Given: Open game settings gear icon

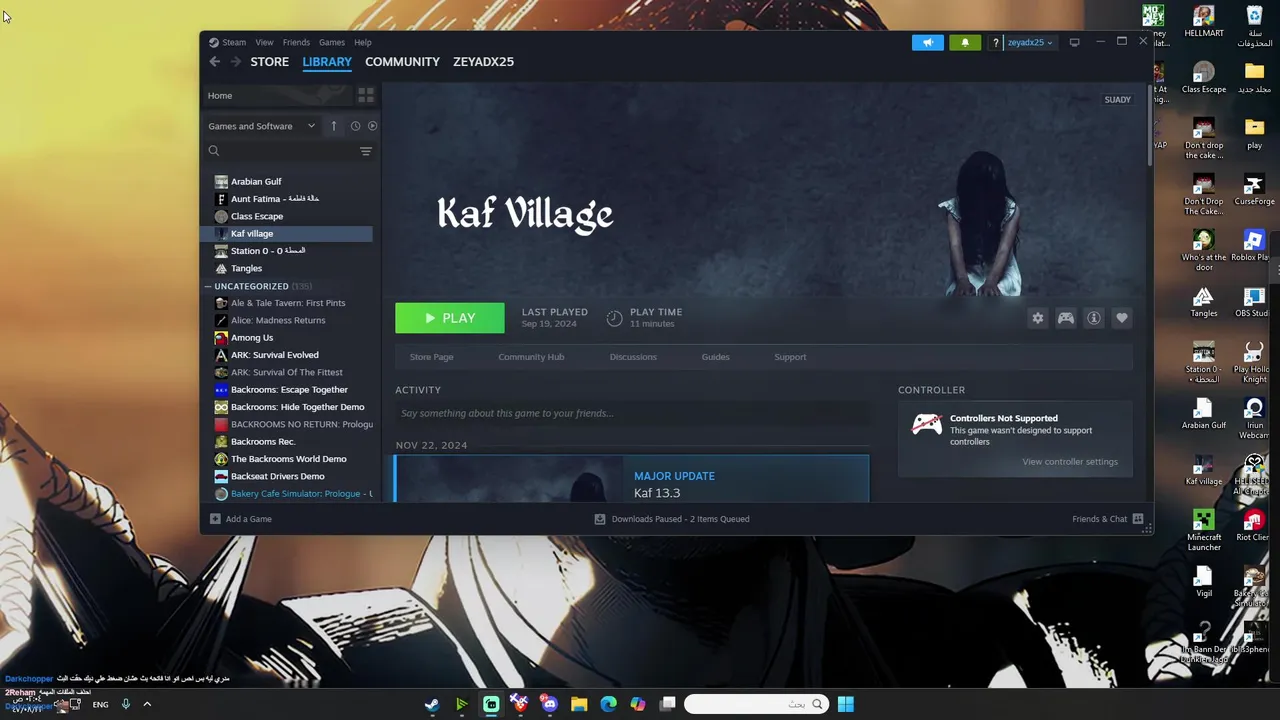Looking at the screenshot, I should point(1038,318).
